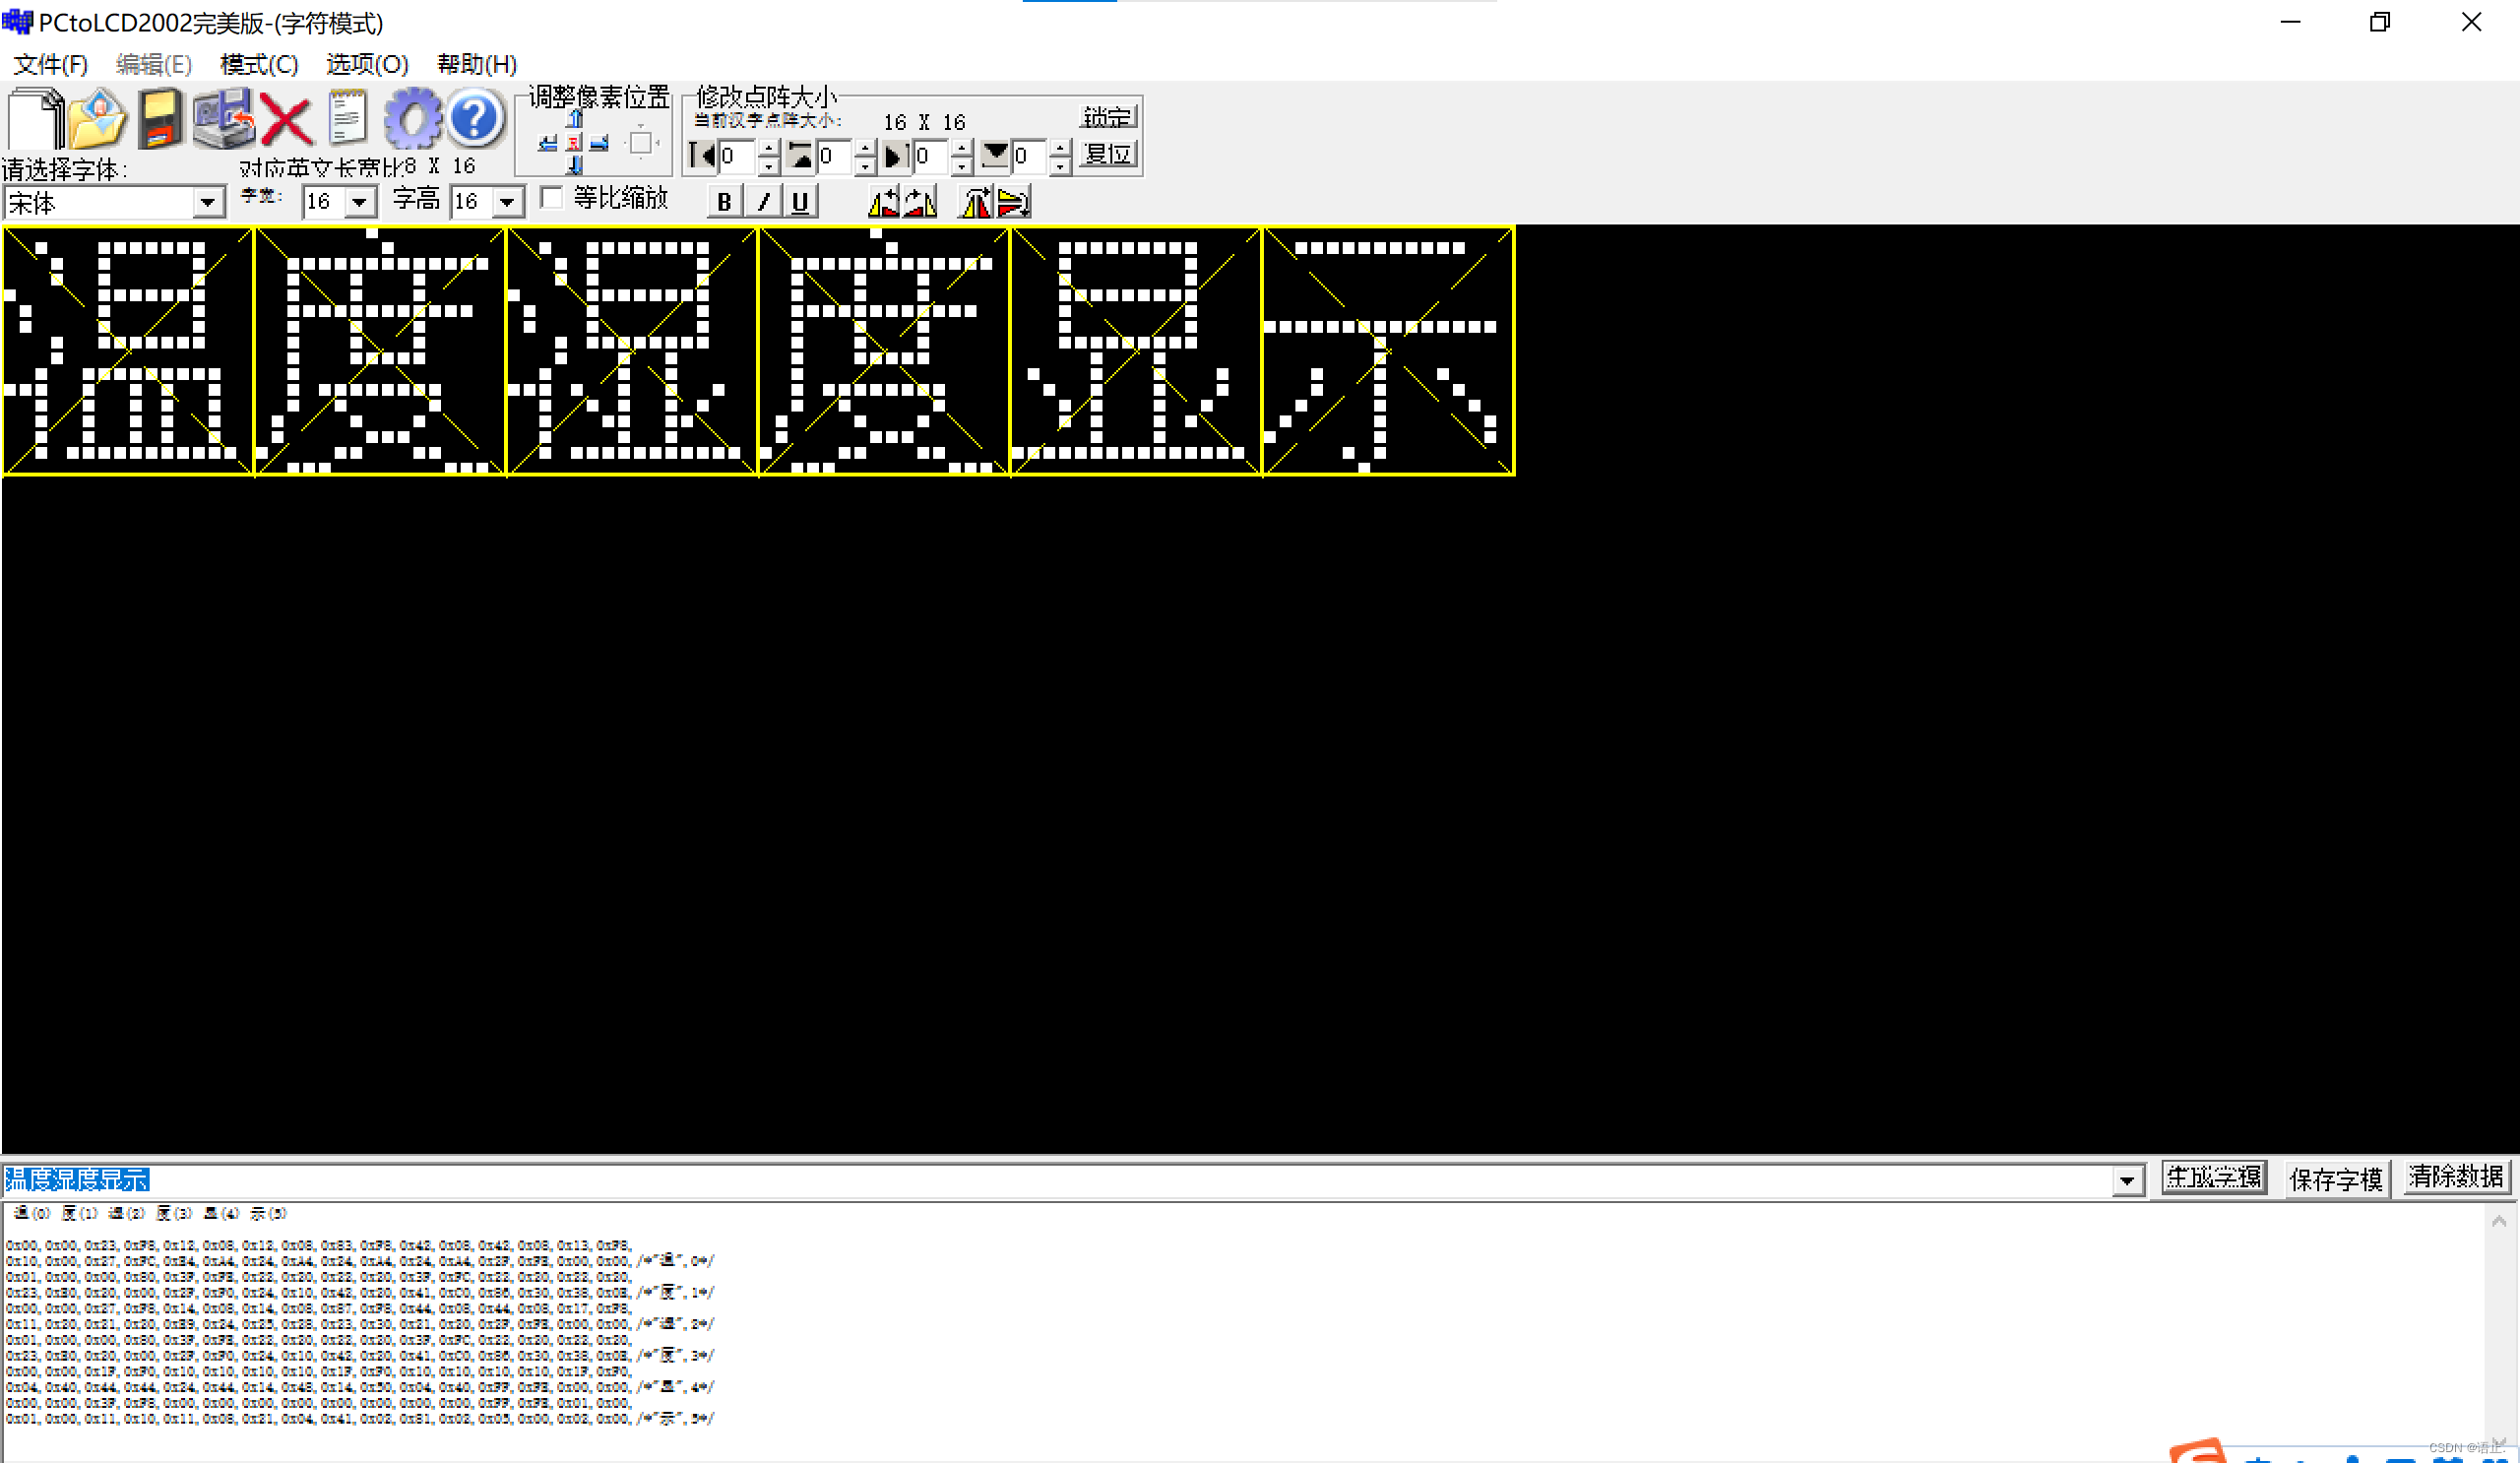
Task: Toggle bold with the B button
Action: 723,200
